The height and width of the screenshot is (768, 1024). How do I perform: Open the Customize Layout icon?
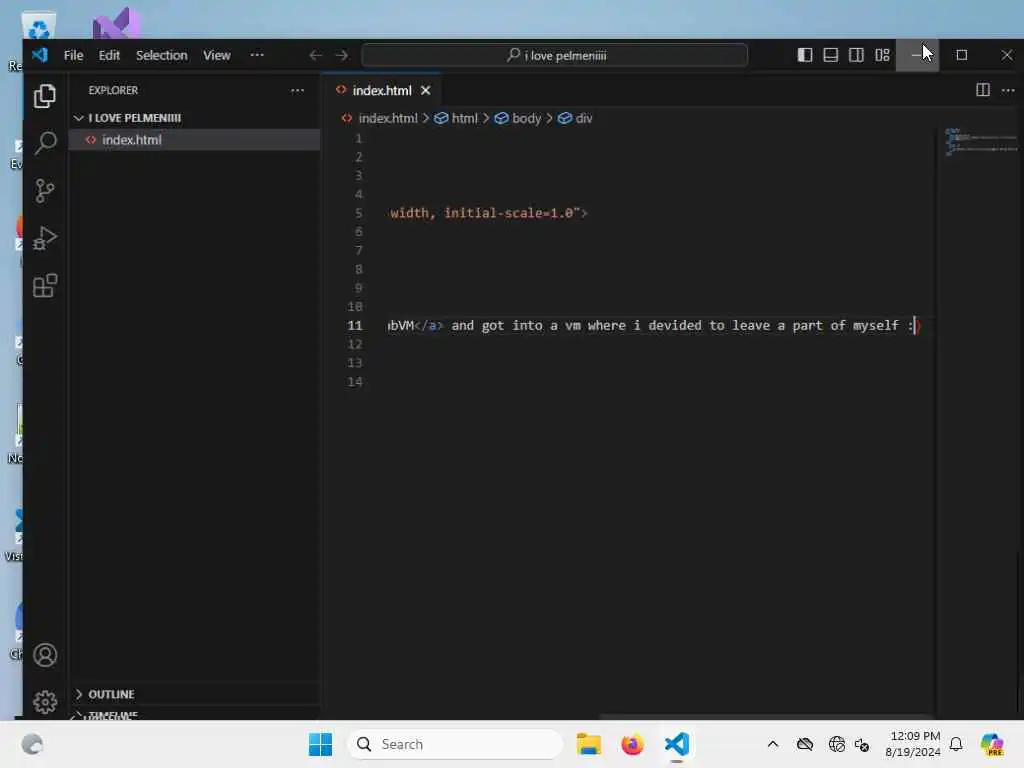pos(882,56)
